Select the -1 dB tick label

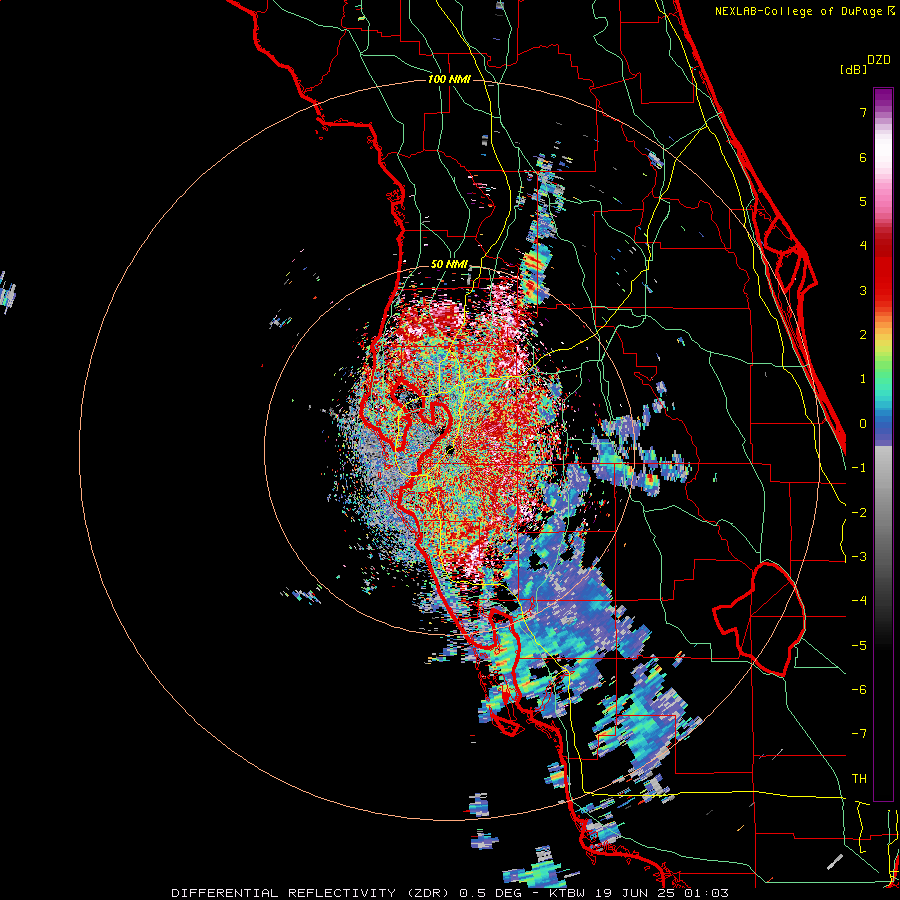click(859, 468)
